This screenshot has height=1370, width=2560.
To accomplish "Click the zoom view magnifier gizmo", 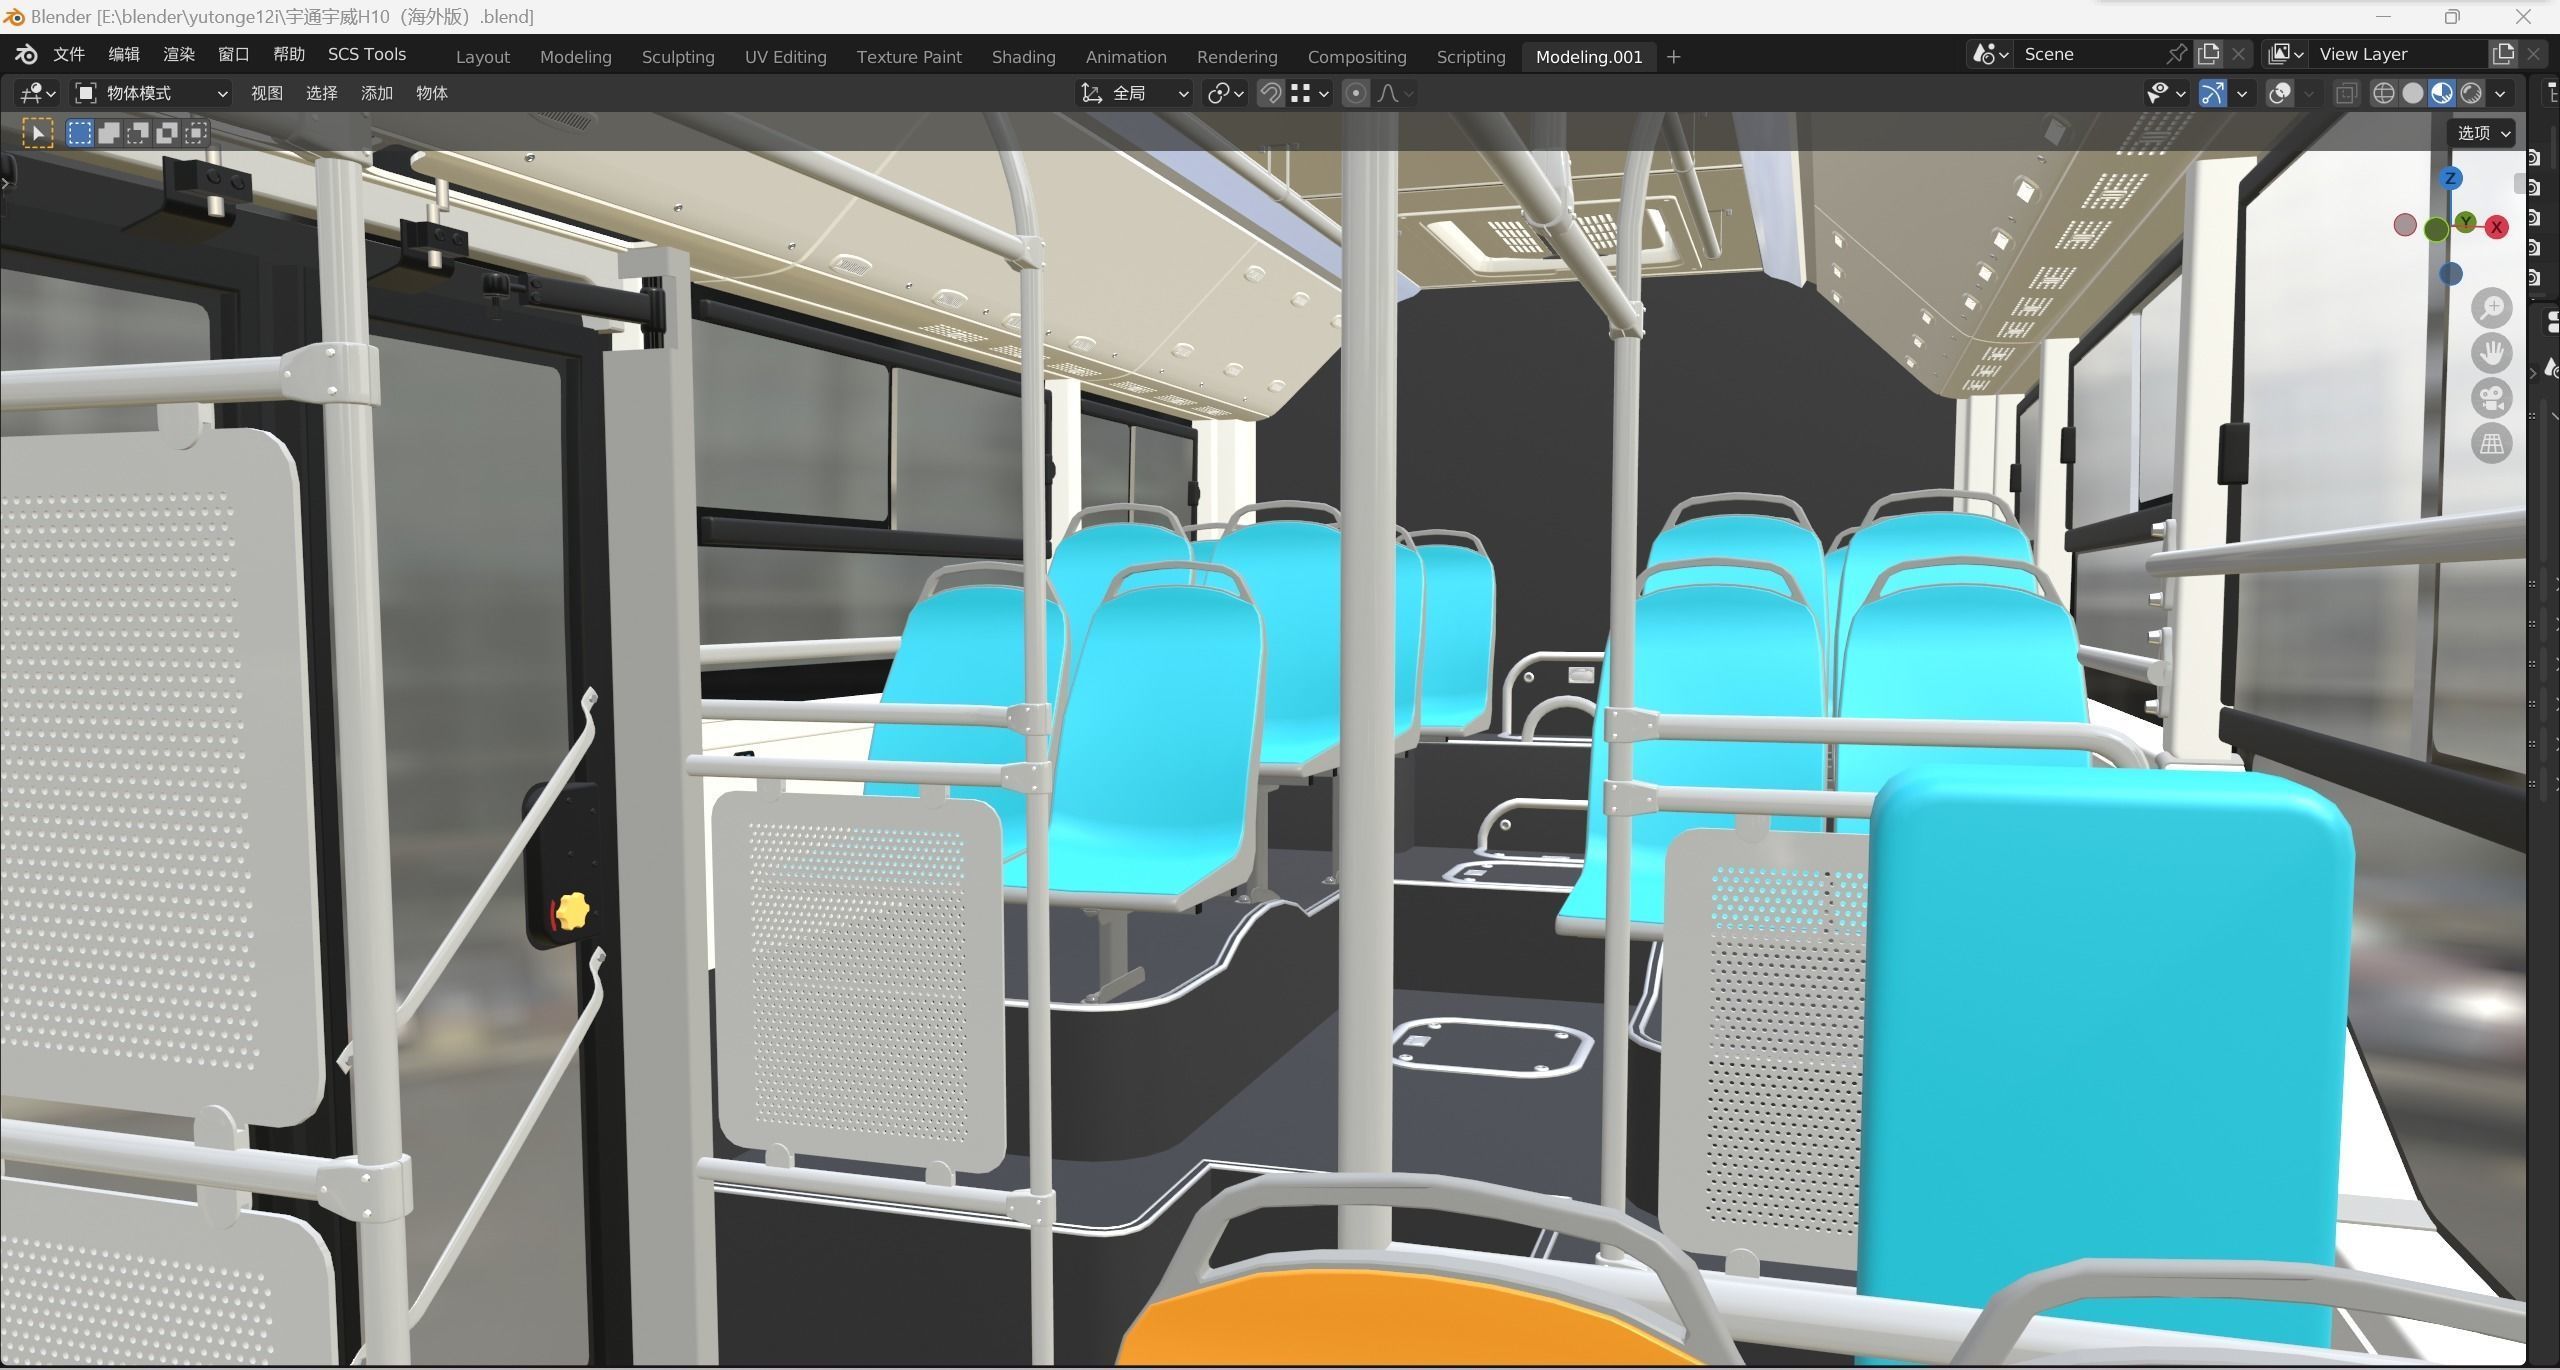I will click(x=2491, y=308).
